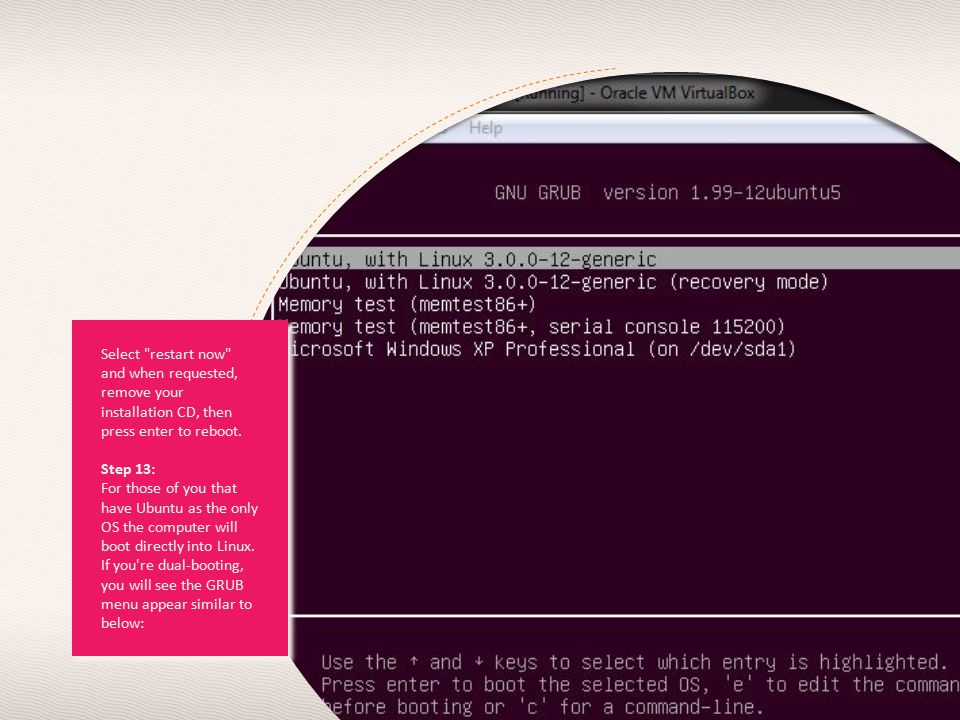The width and height of the screenshot is (960, 720).
Task: Open the Help menu in VirtualBox
Action: point(486,128)
